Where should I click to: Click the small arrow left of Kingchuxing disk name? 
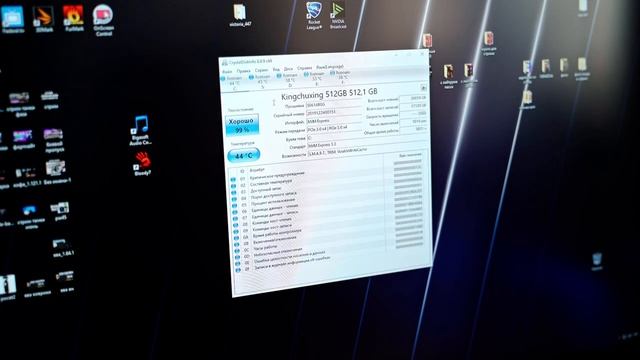point(274,103)
